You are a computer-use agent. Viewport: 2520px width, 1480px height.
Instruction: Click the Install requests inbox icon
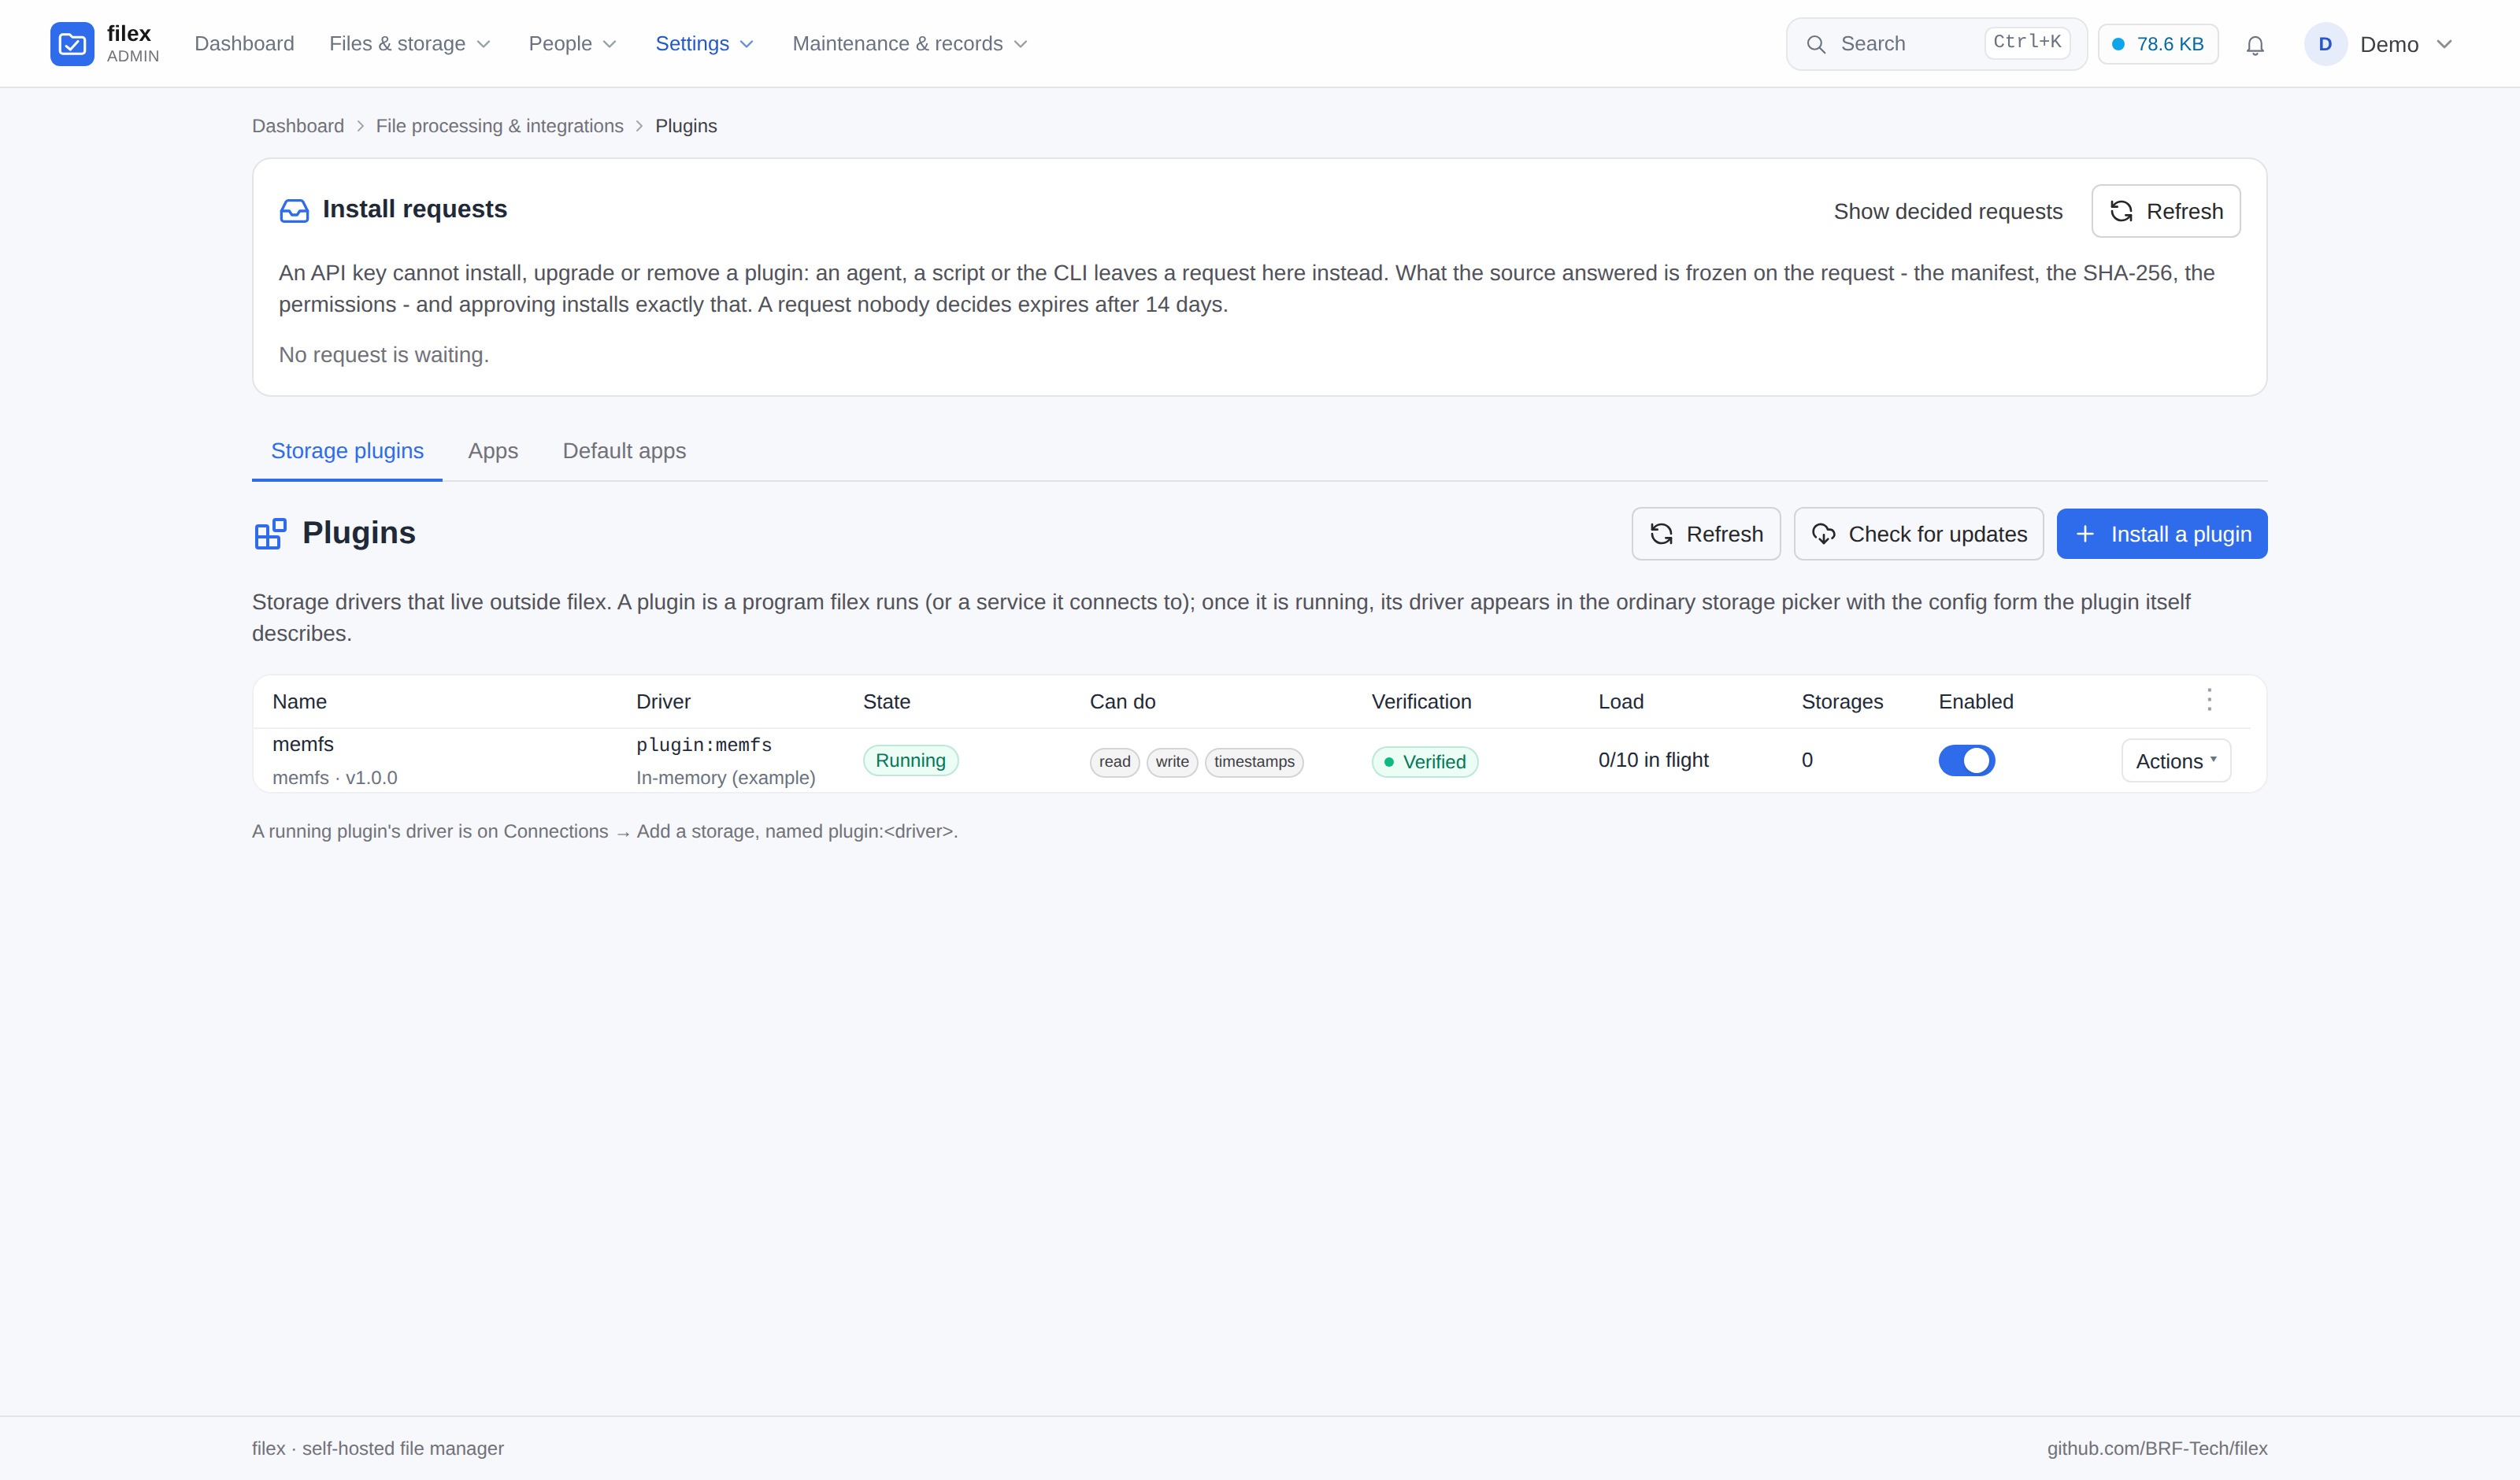(x=294, y=210)
